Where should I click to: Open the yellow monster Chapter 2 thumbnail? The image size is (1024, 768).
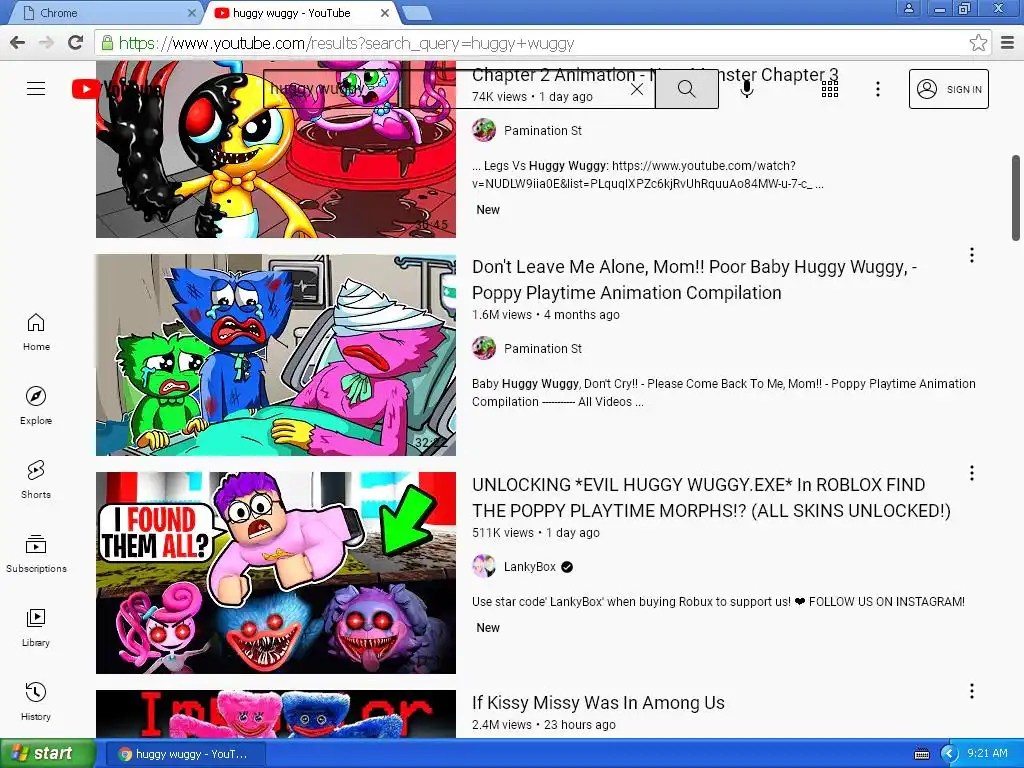276,150
